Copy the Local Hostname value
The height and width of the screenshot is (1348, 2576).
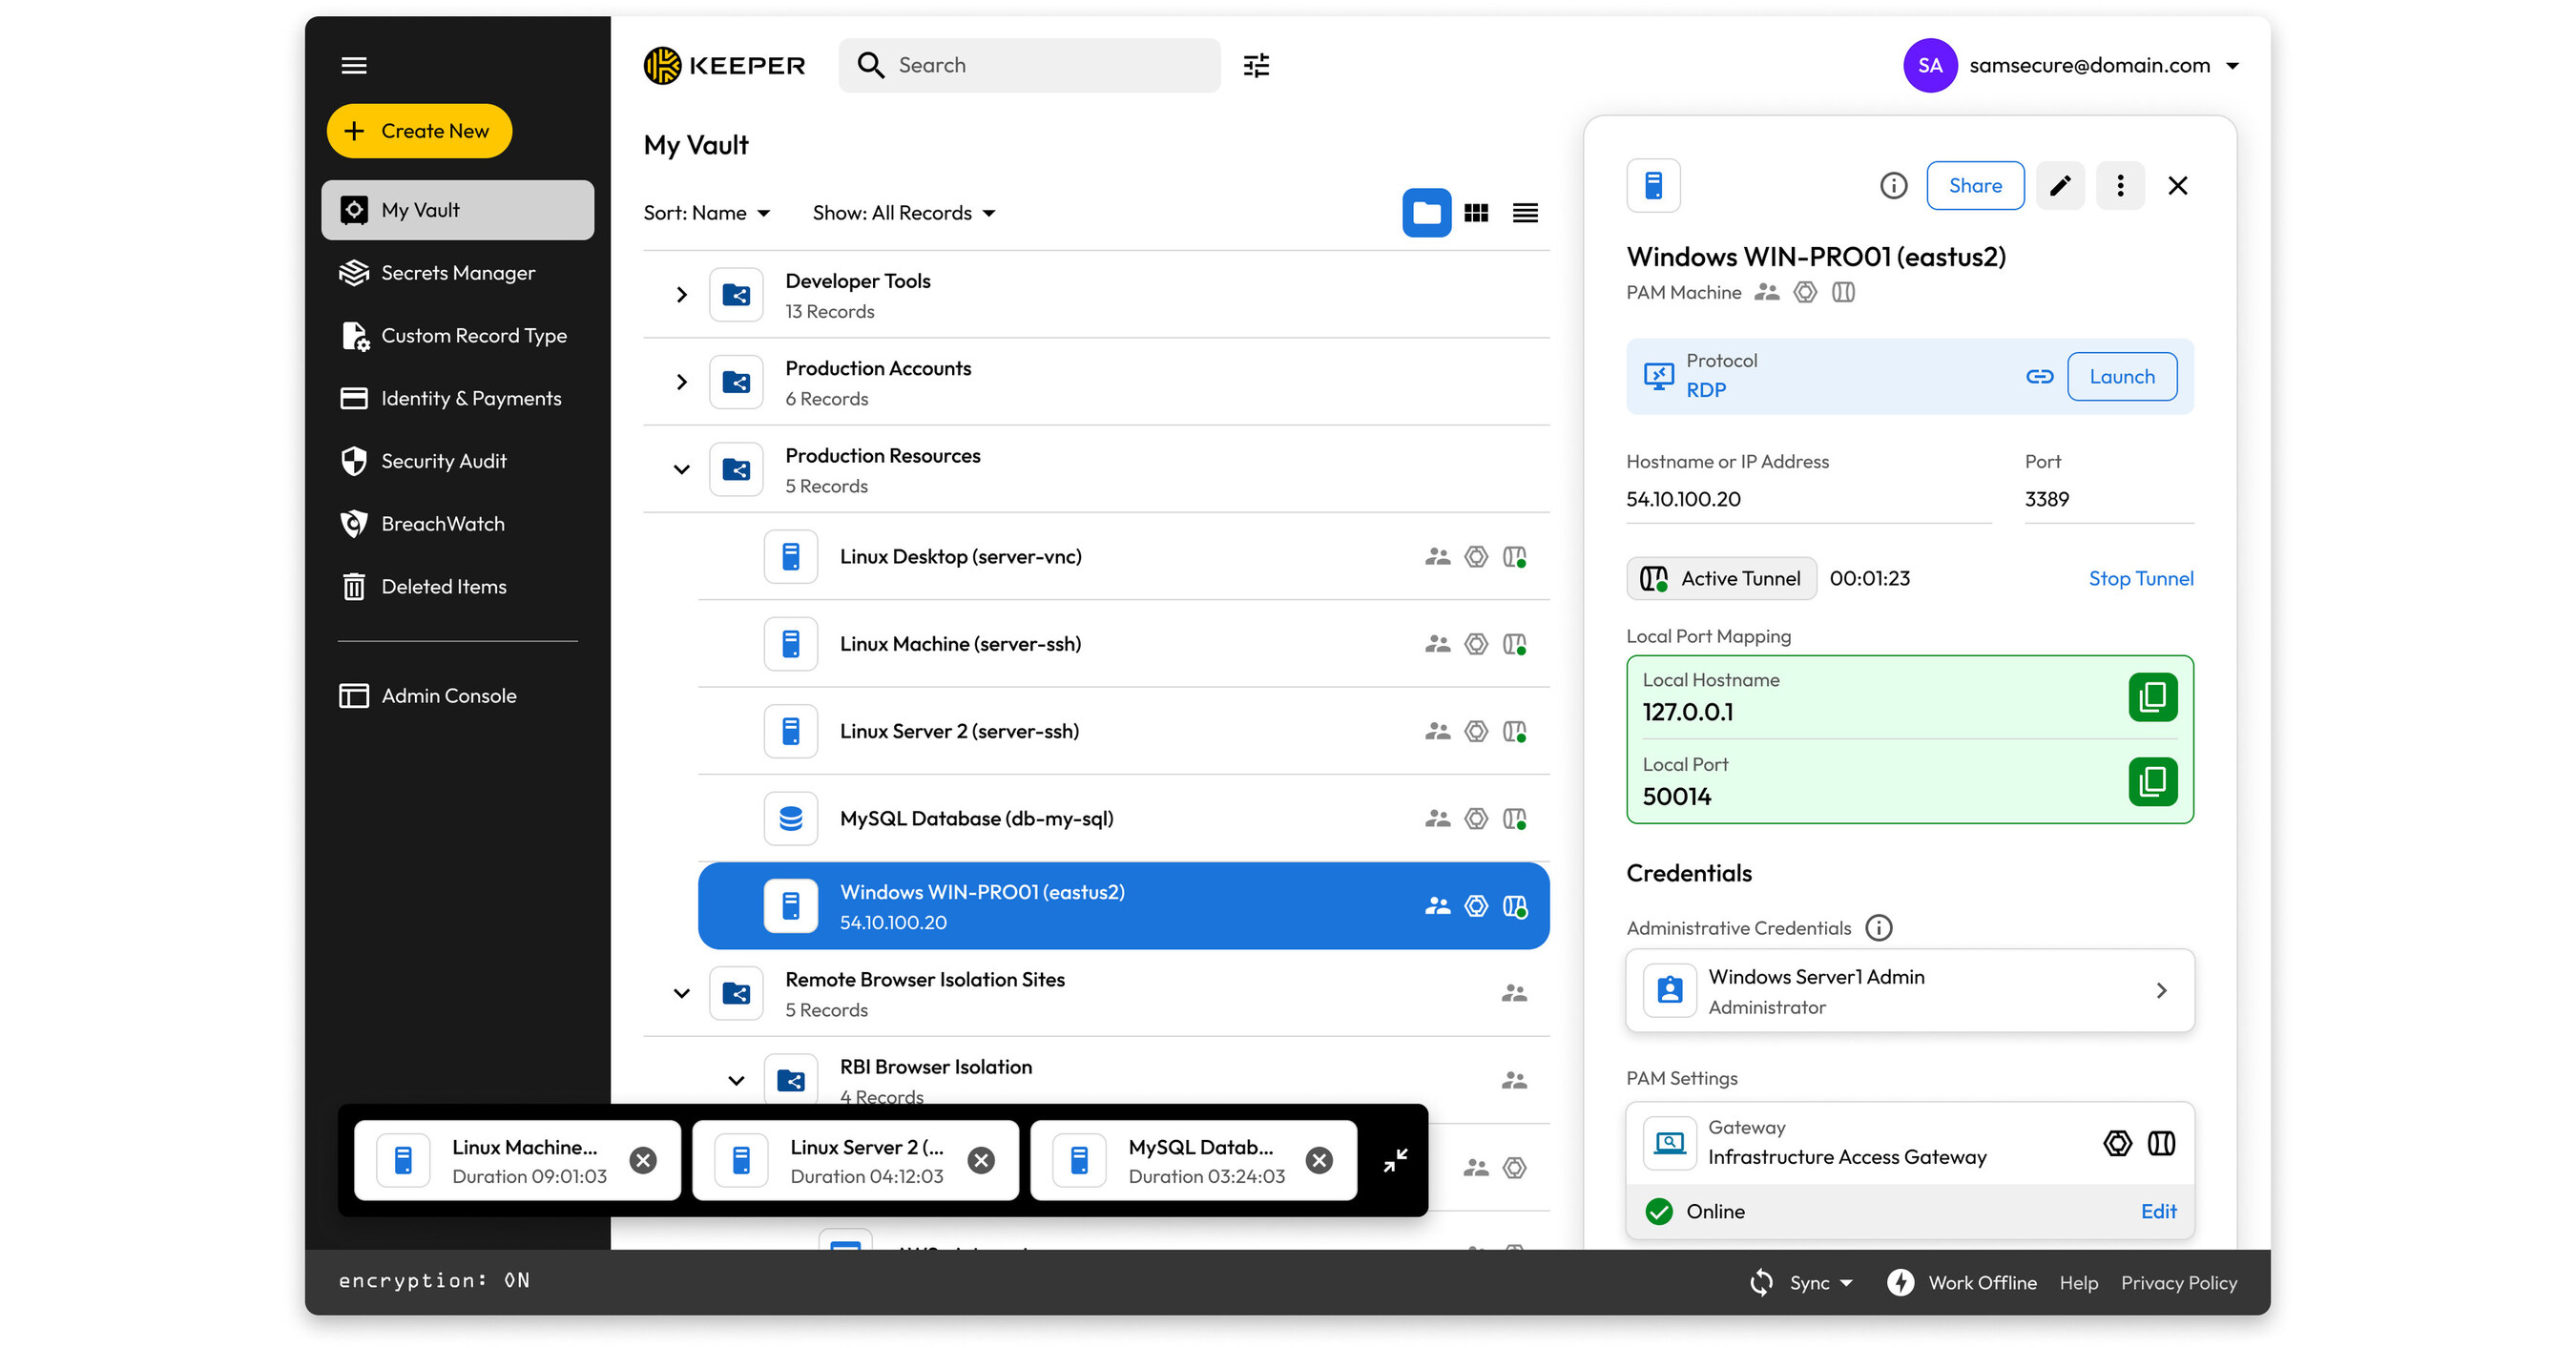click(x=2152, y=697)
